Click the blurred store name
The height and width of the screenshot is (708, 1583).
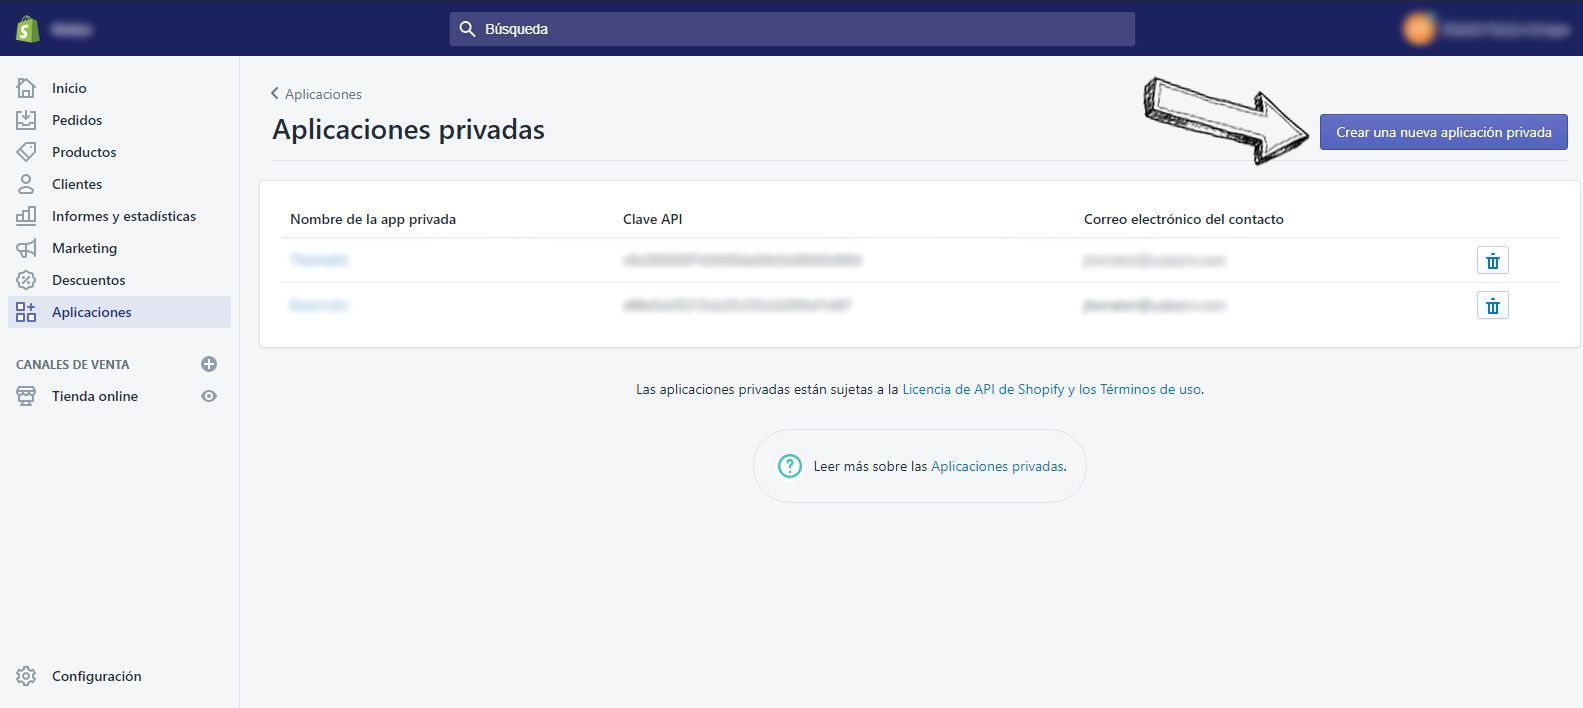click(x=71, y=29)
